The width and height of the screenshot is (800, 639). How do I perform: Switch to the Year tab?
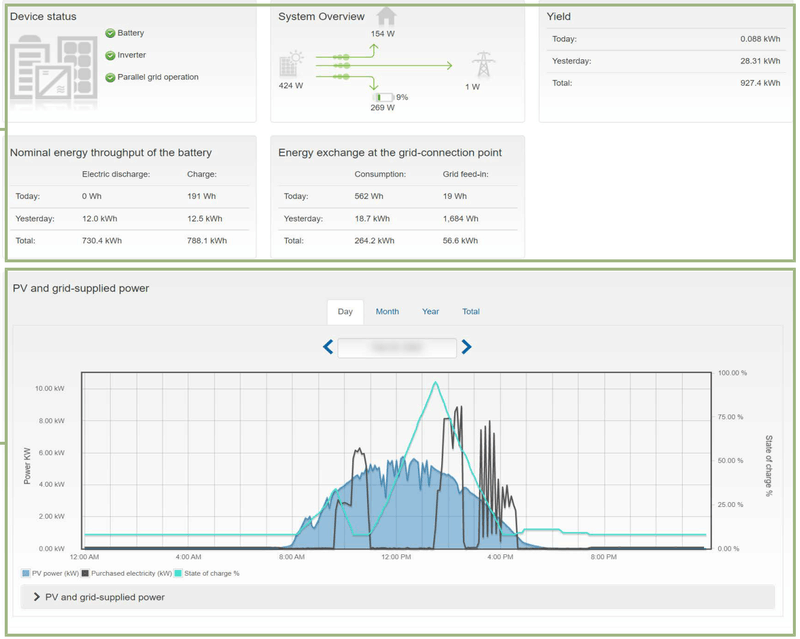430,311
